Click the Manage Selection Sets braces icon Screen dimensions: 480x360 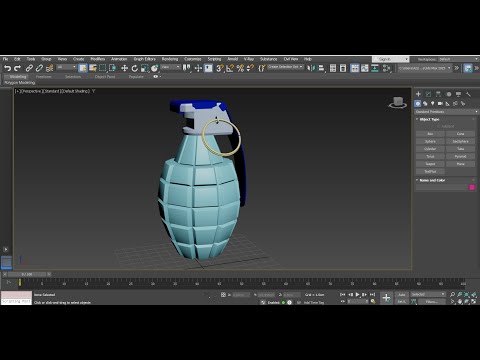point(262,68)
